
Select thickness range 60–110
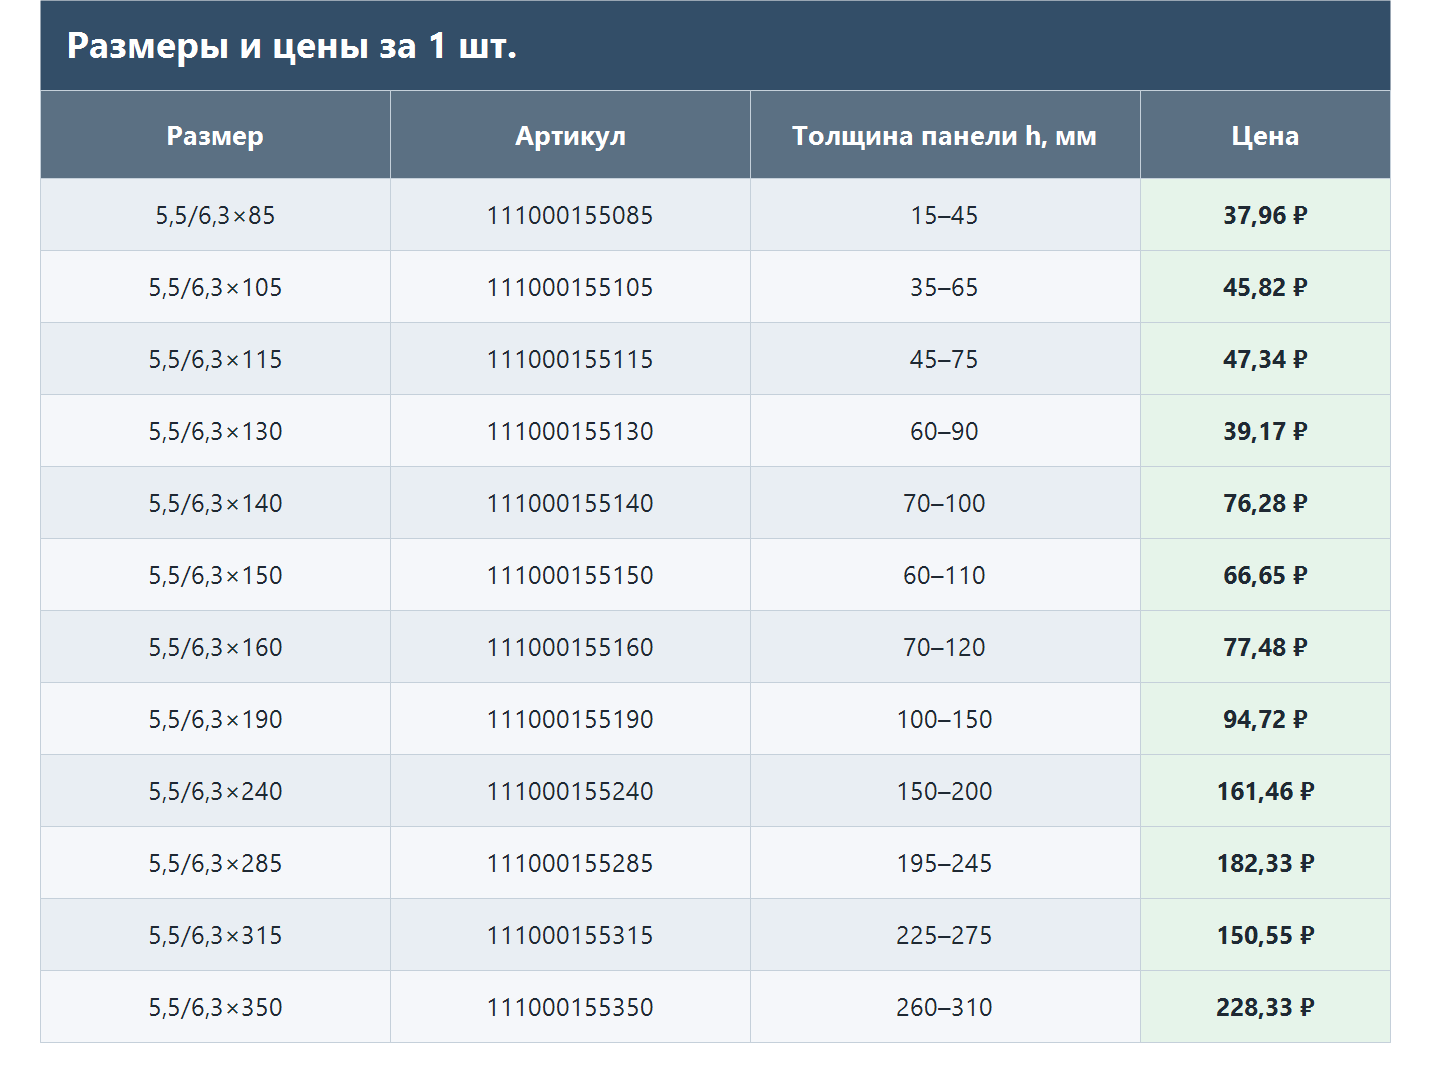944,575
